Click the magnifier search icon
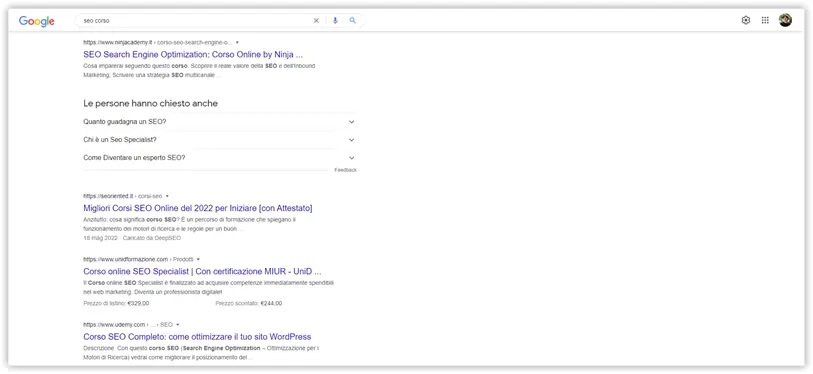This screenshot has height=374, width=813. 353,21
